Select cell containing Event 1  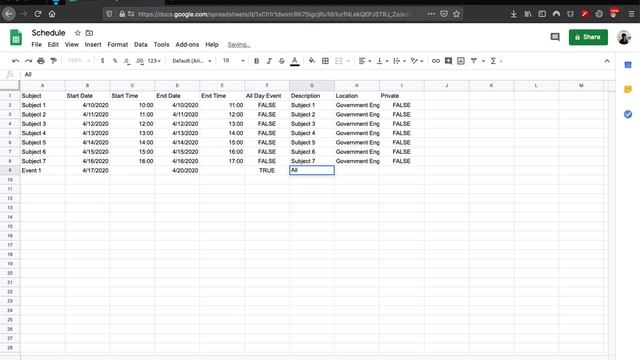[x=42, y=170]
